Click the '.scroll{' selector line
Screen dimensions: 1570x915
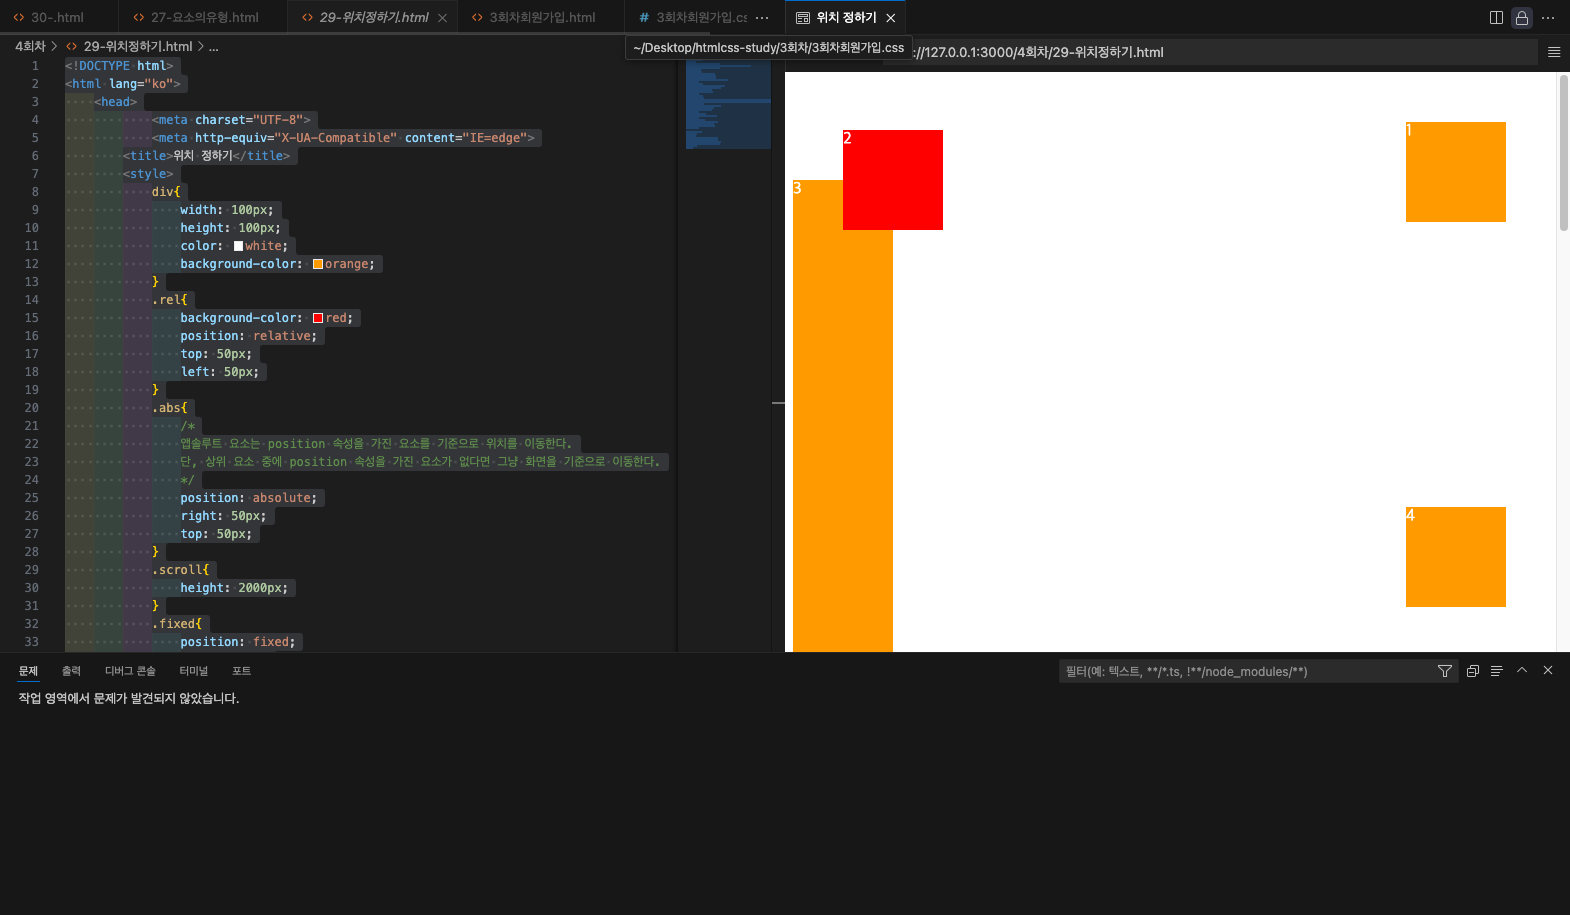tap(181, 570)
